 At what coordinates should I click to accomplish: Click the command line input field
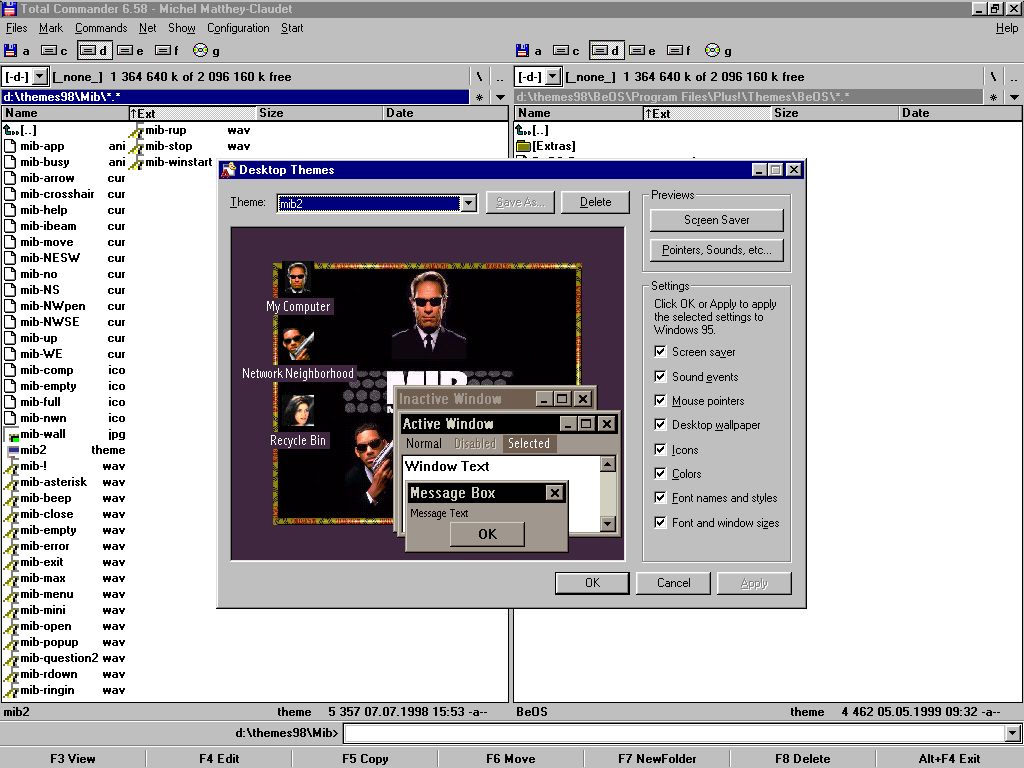[672, 734]
